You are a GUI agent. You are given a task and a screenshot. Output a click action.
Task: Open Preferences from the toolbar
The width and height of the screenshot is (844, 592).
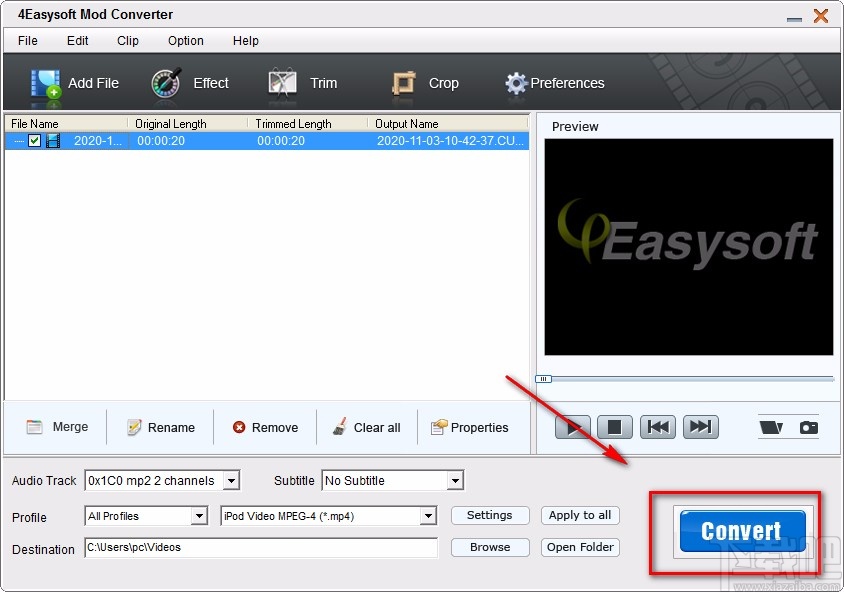[555, 83]
